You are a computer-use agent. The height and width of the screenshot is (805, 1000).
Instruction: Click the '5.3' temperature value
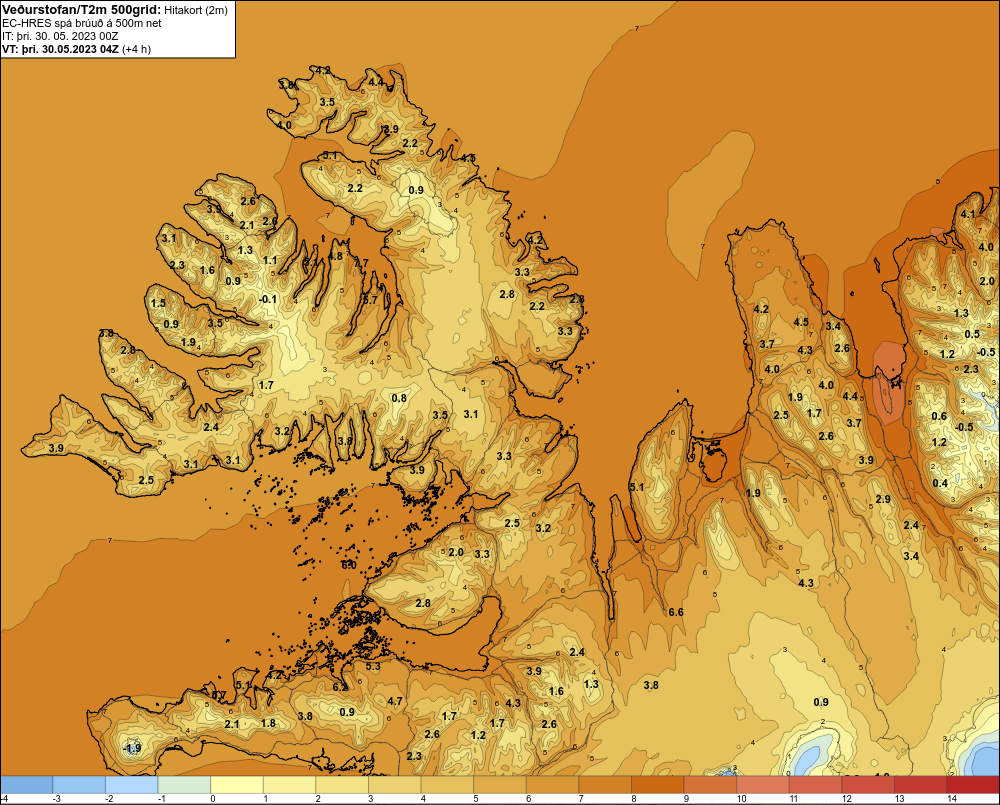(x=372, y=667)
